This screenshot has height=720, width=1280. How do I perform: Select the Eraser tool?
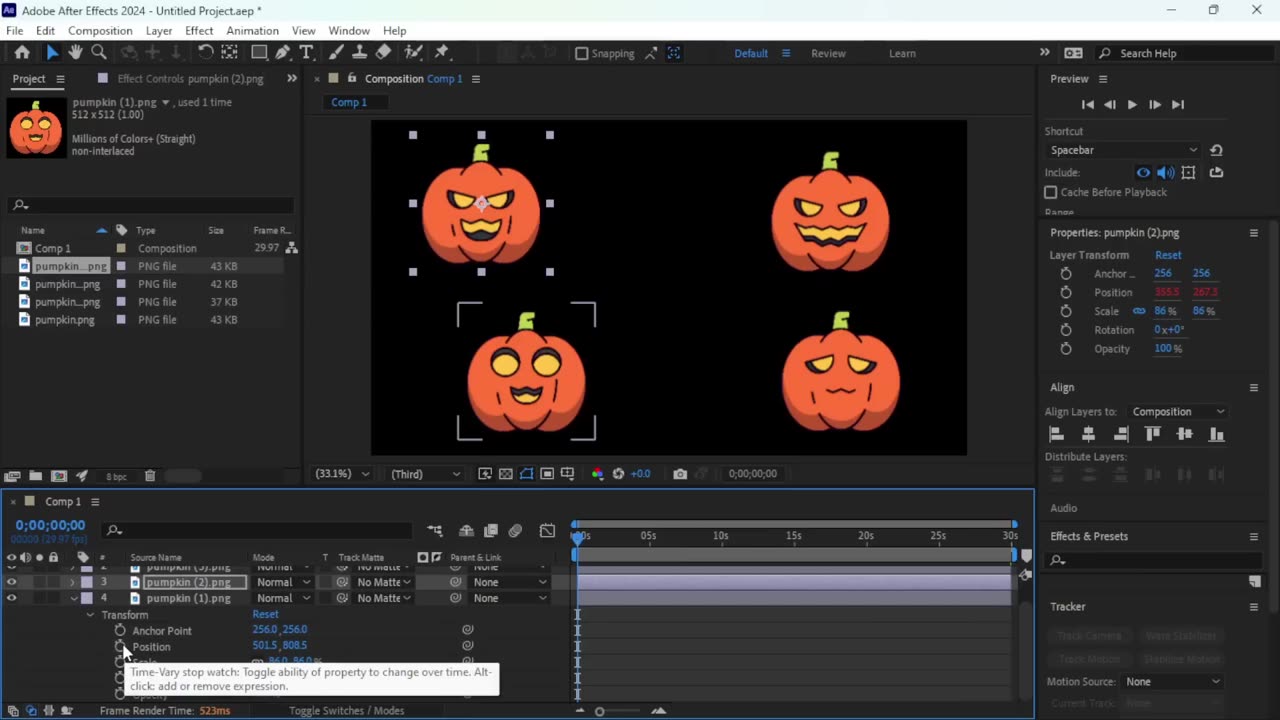point(384,53)
